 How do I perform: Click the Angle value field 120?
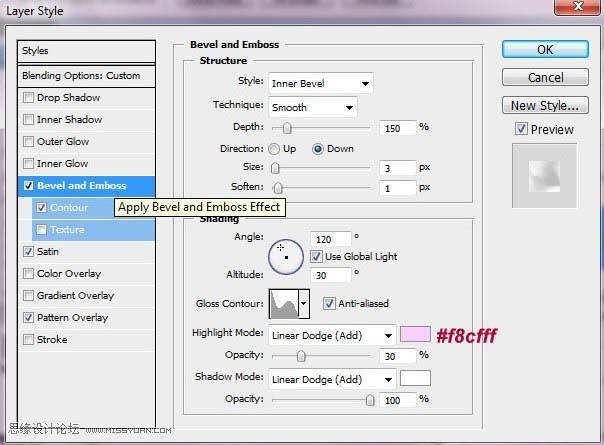pyautogui.click(x=331, y=239)
